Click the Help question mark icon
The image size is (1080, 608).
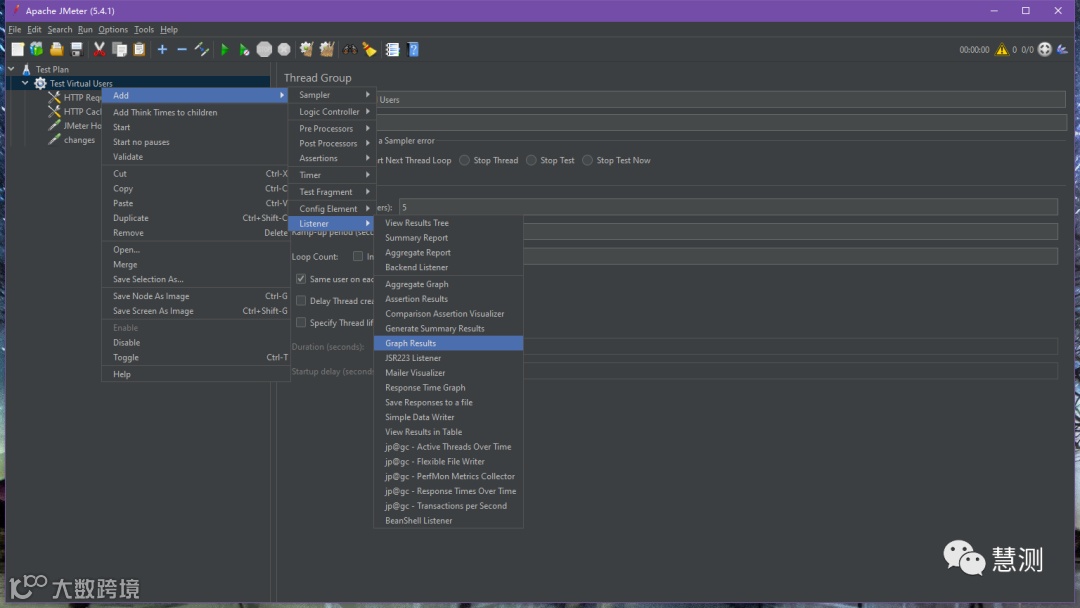click(x=413, y=49)
